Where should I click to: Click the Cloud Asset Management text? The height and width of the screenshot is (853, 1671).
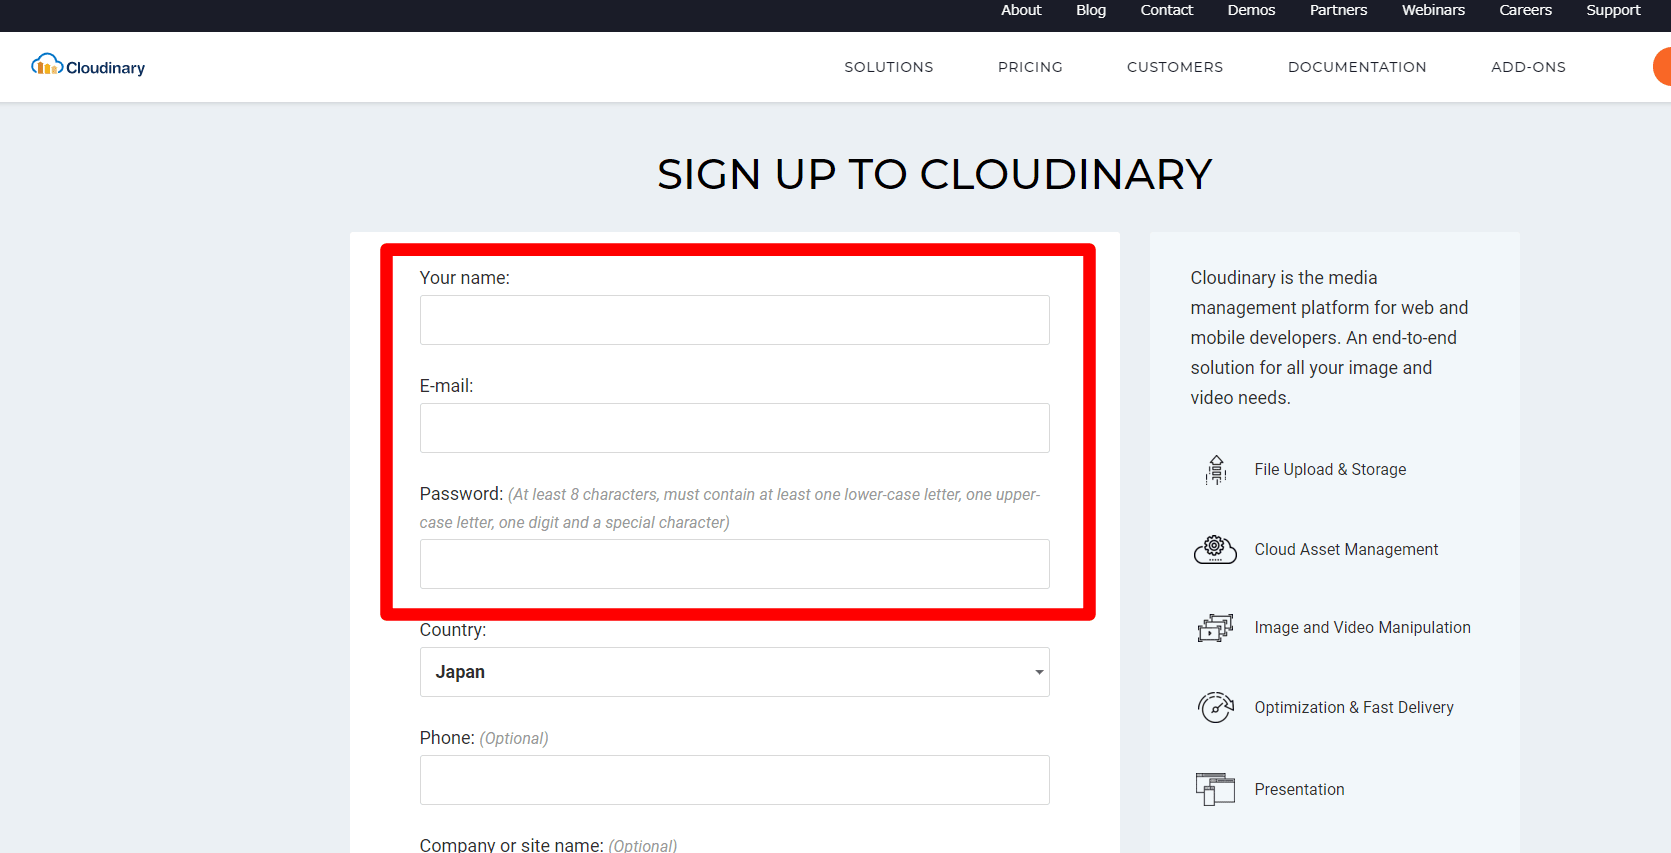click(x=1346, y=550)
